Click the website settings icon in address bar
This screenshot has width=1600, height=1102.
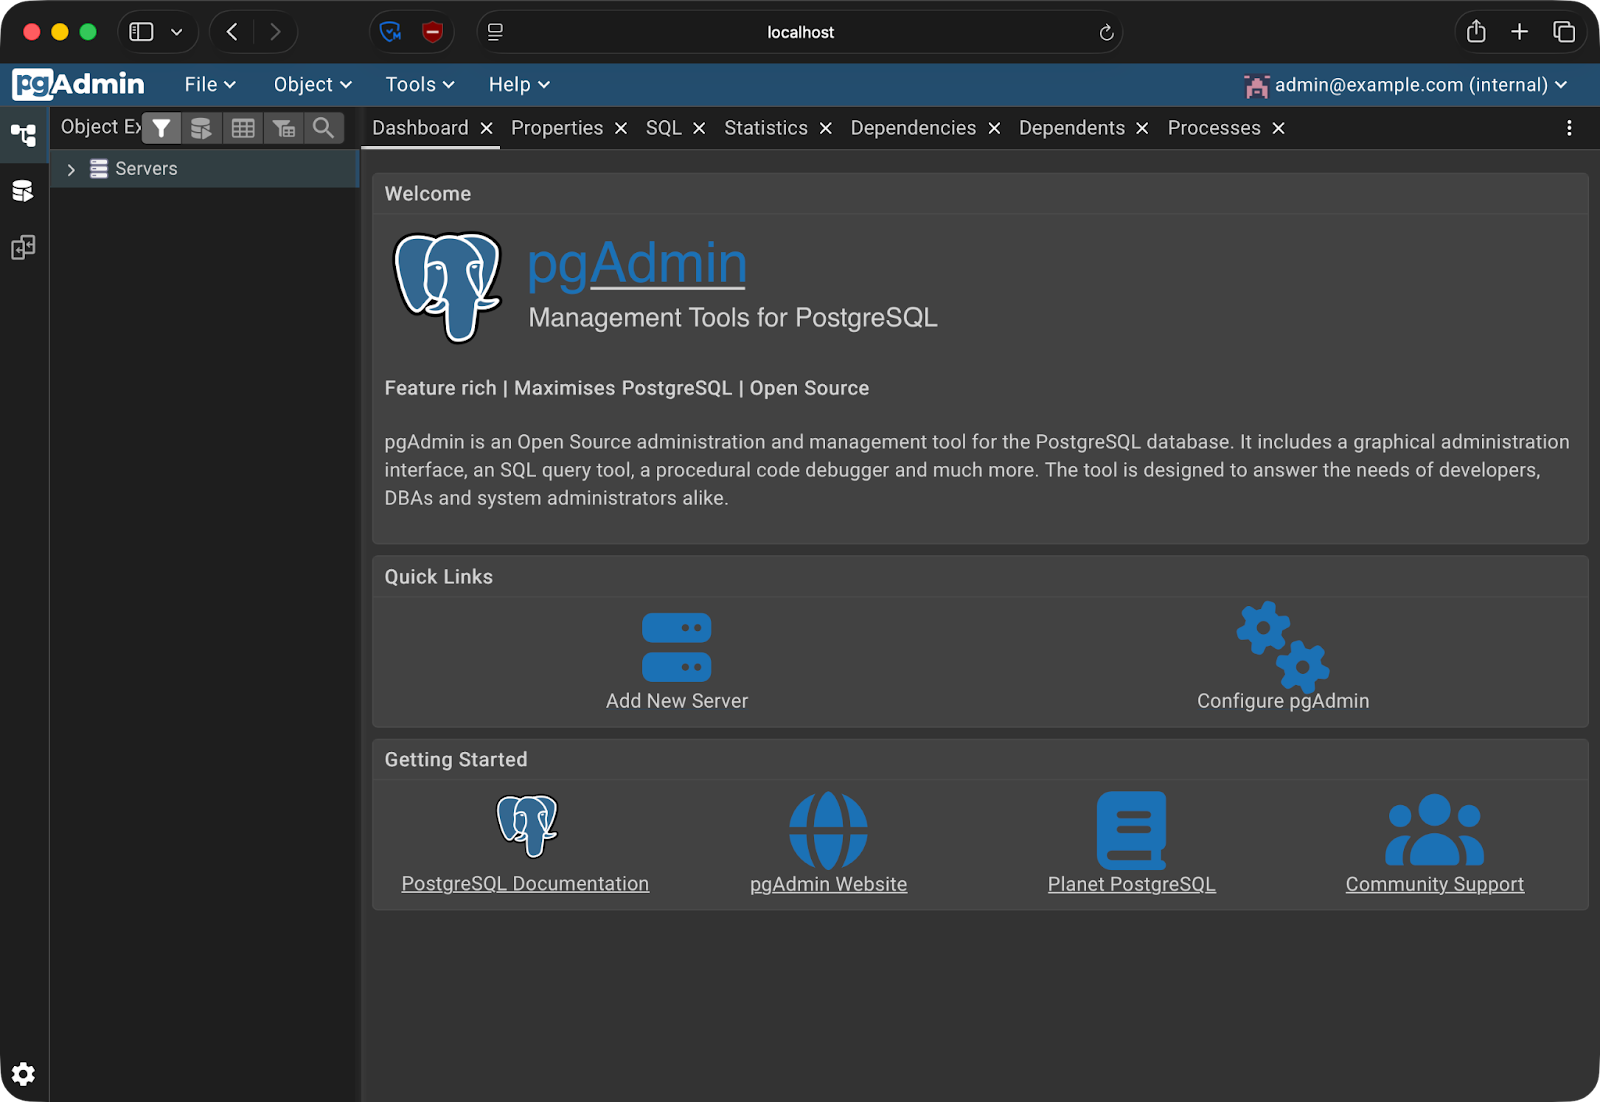pyautogui.click(x=495, y=33)
